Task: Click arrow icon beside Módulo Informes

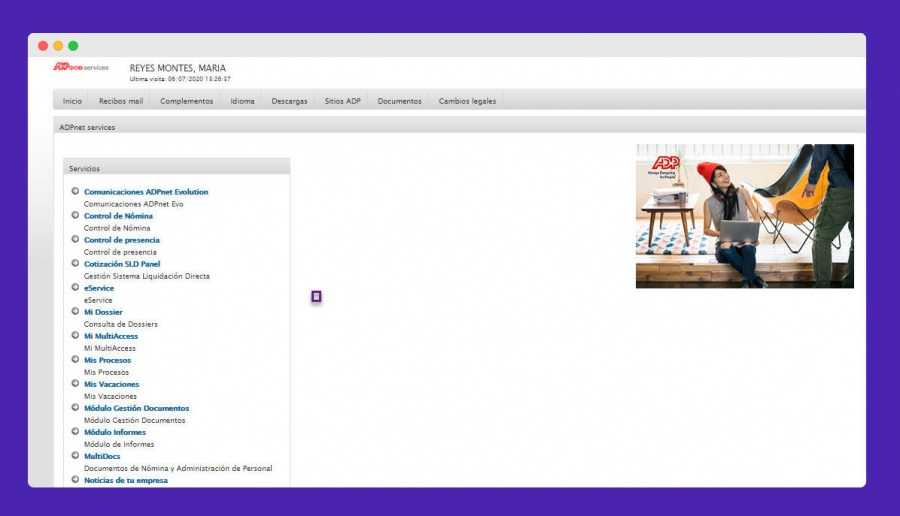Action: 75,432
